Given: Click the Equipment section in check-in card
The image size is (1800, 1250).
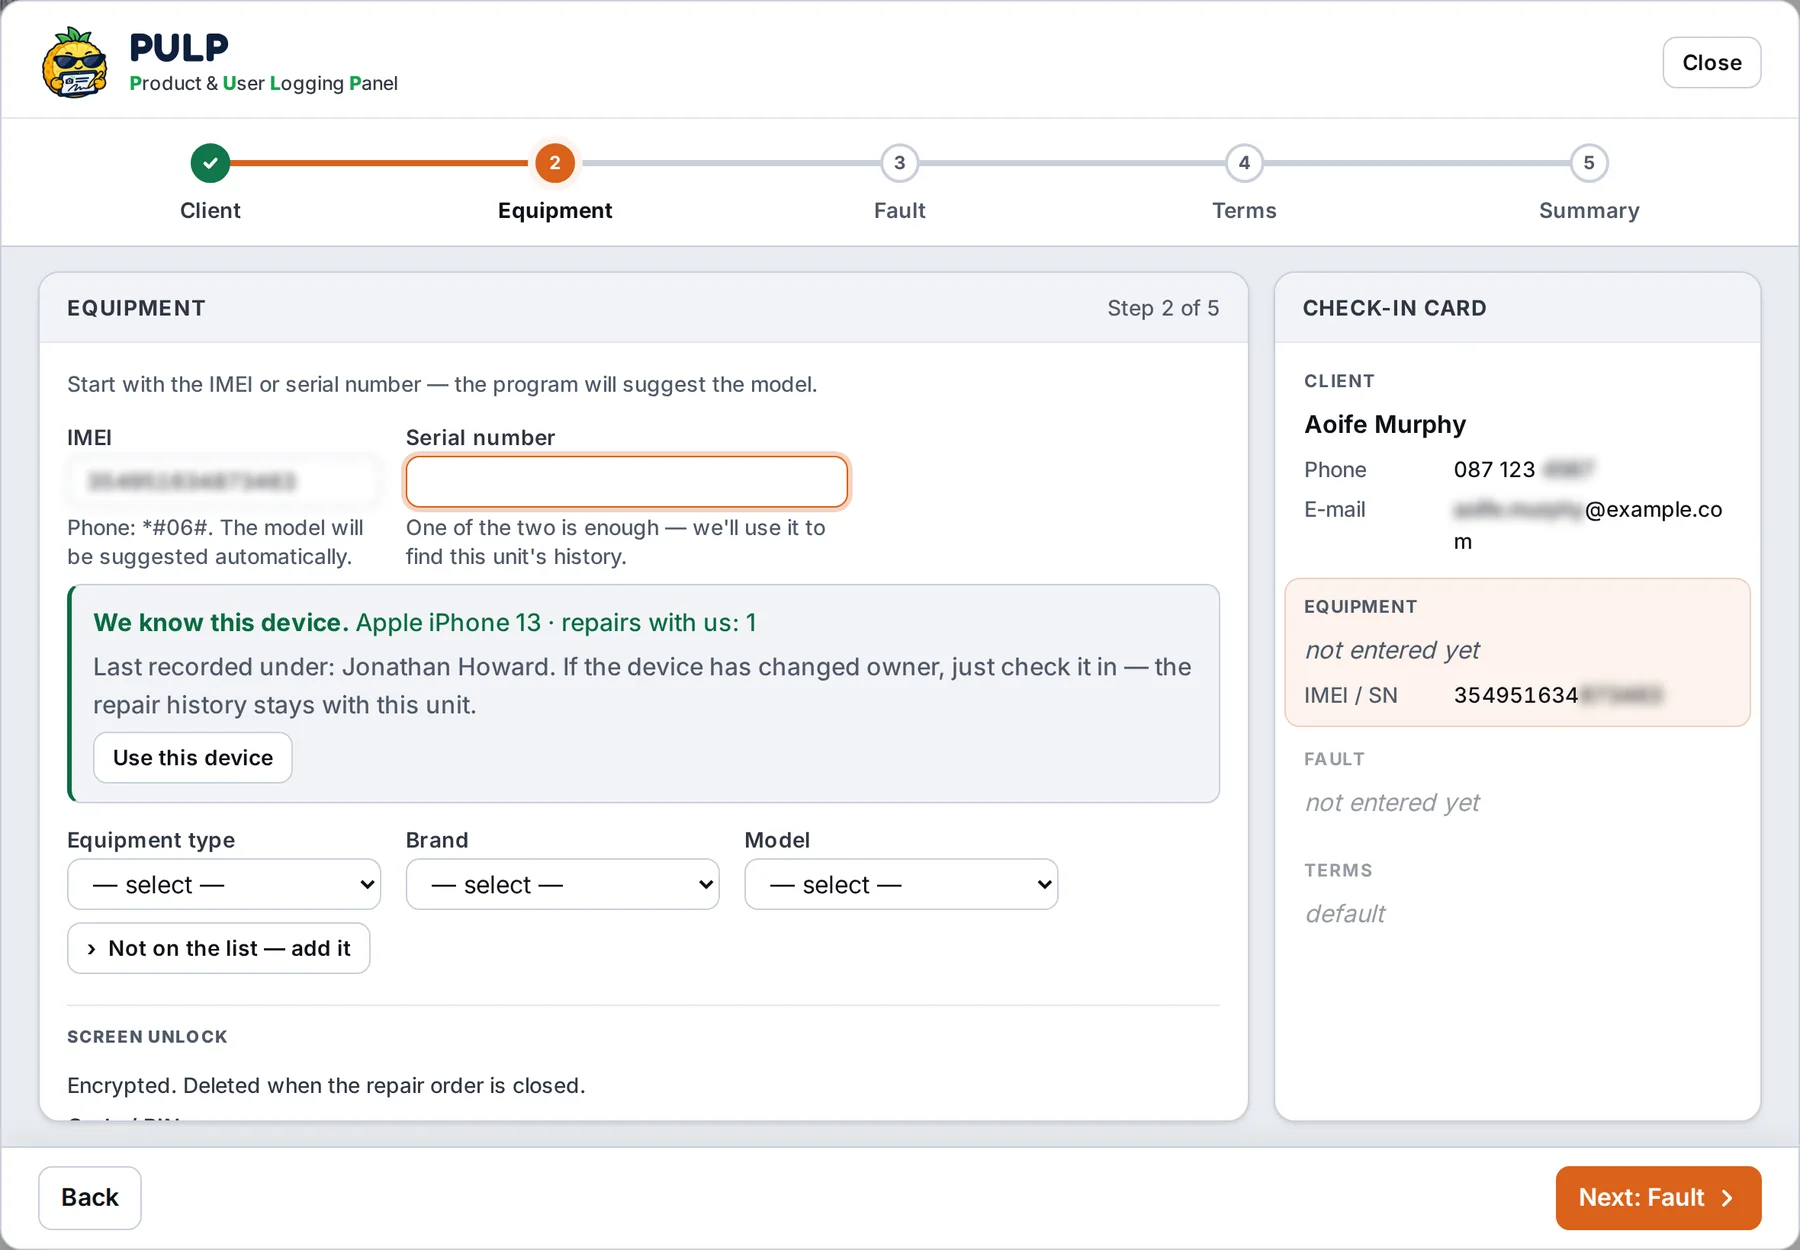Looking at the screenshot, I should click(x=1517, y=652).
